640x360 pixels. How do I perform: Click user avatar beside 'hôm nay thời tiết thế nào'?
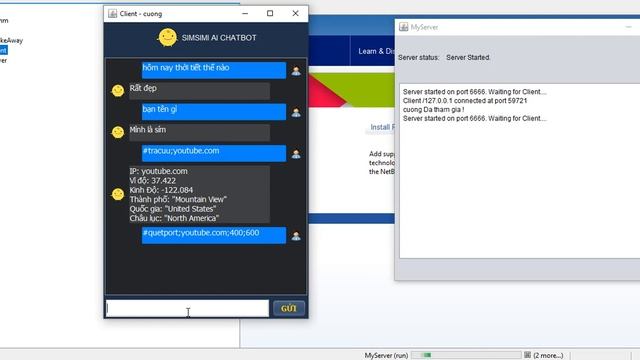(296, 71)
